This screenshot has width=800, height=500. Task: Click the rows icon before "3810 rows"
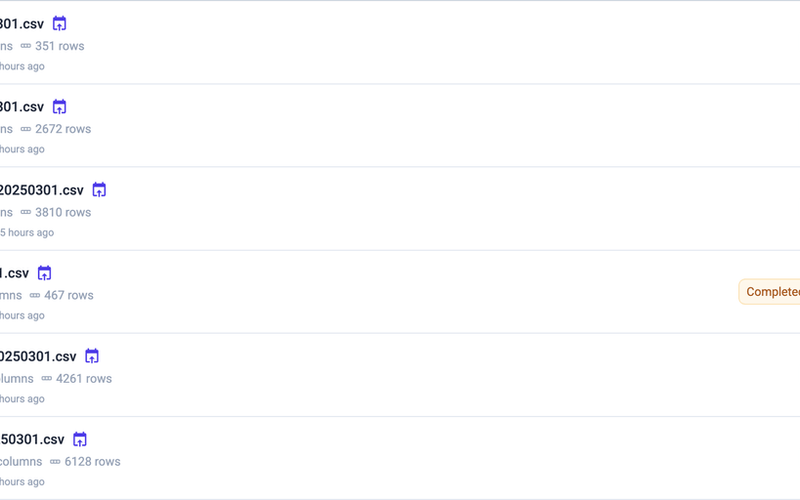coord(26,212)
